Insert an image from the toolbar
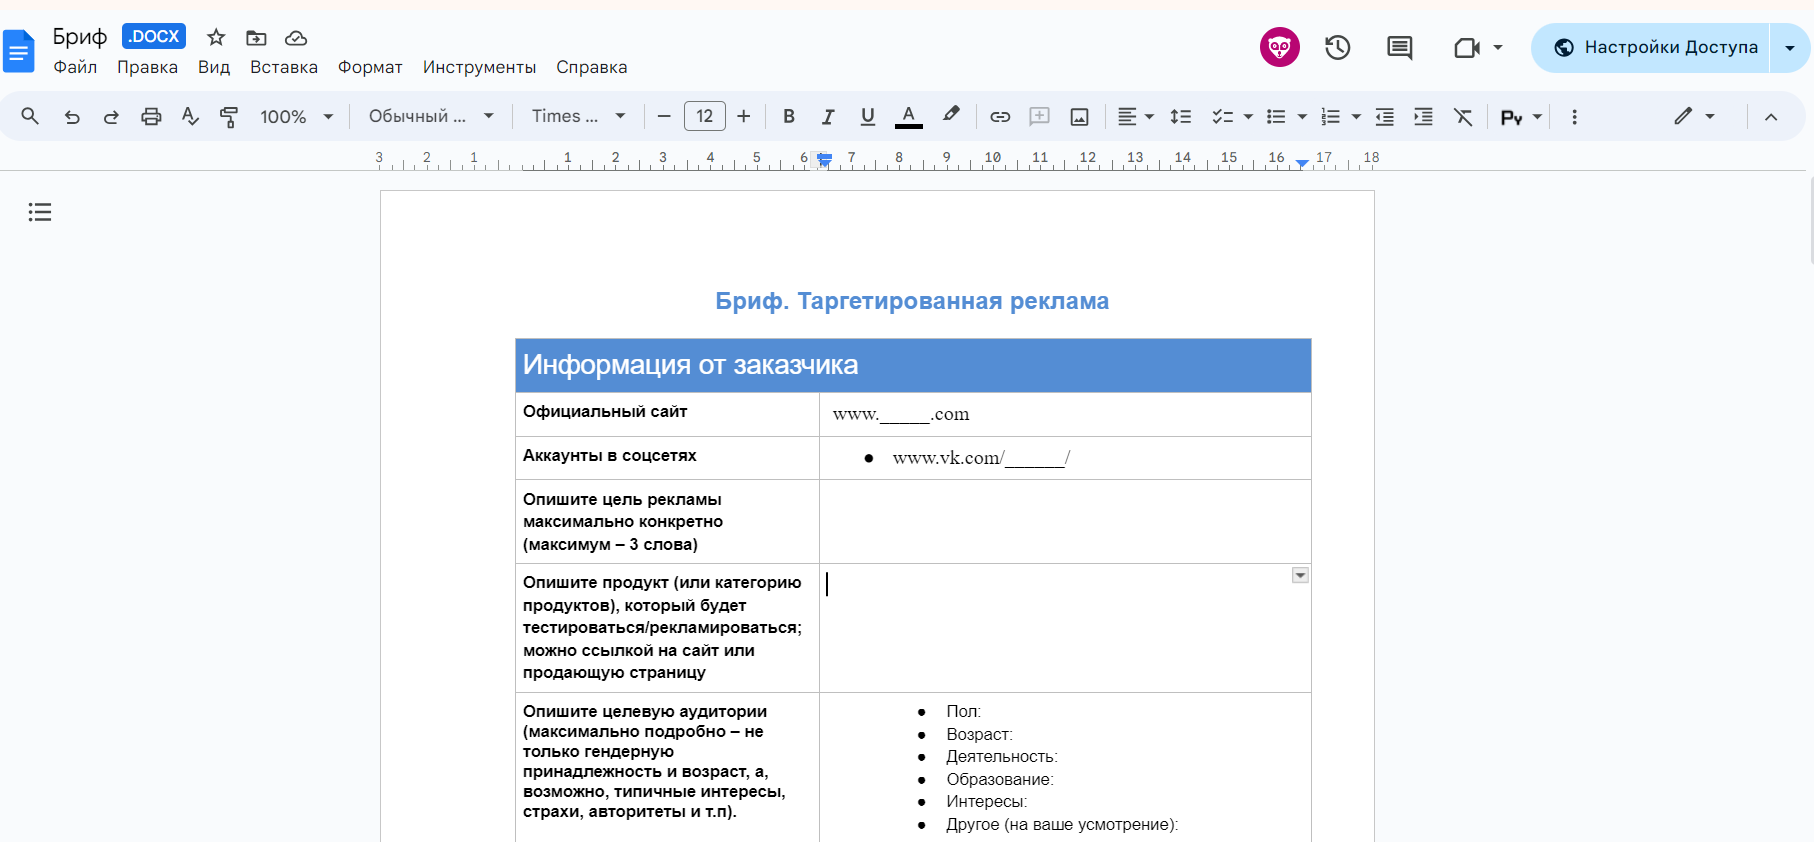1814x842 pixels. click(1079, 116)
